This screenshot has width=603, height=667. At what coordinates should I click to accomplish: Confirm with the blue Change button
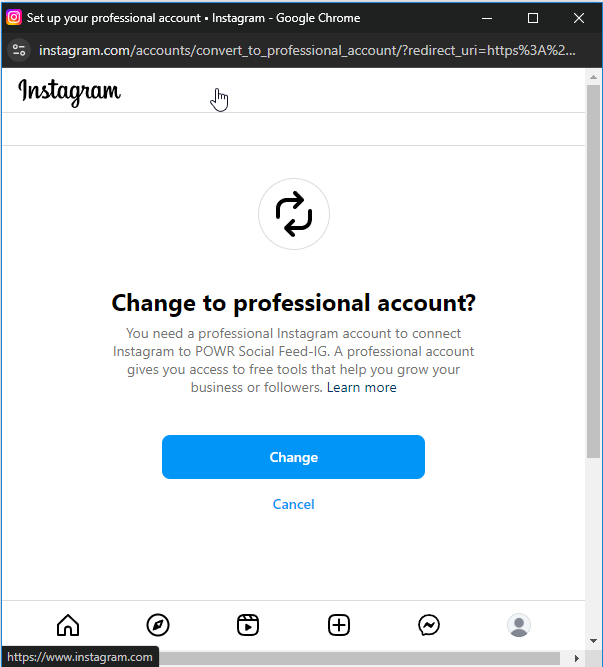coord(293,457)
